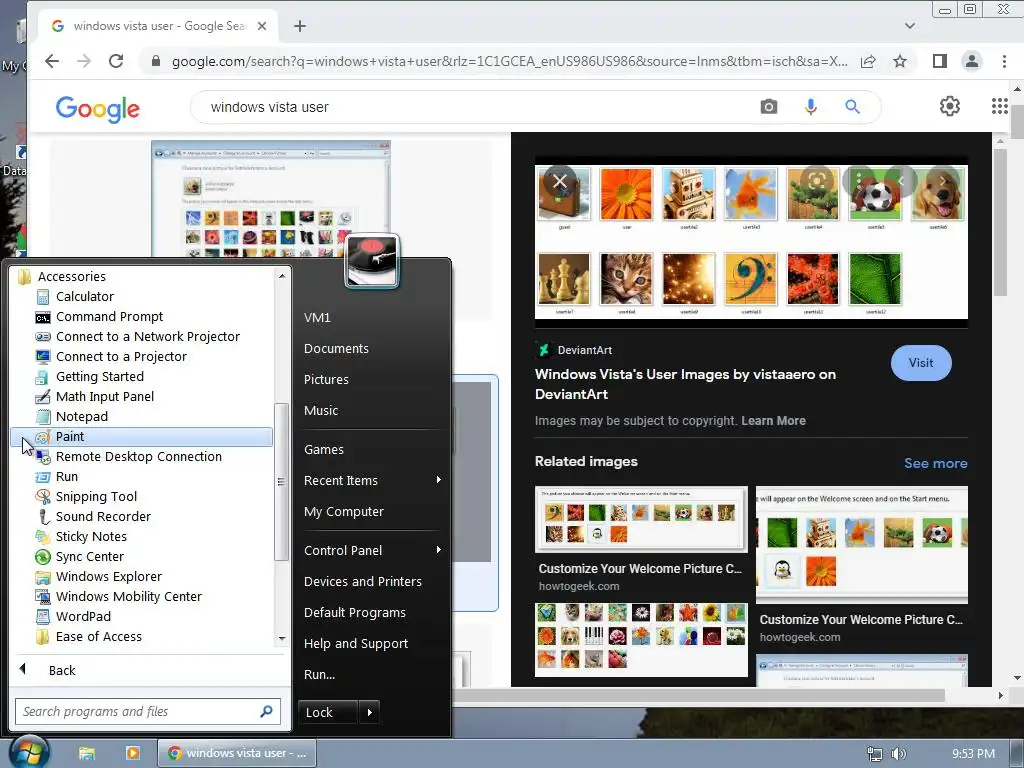Open Pictures in Start menu
The image size is (1024, 768).
pos(327,379)
